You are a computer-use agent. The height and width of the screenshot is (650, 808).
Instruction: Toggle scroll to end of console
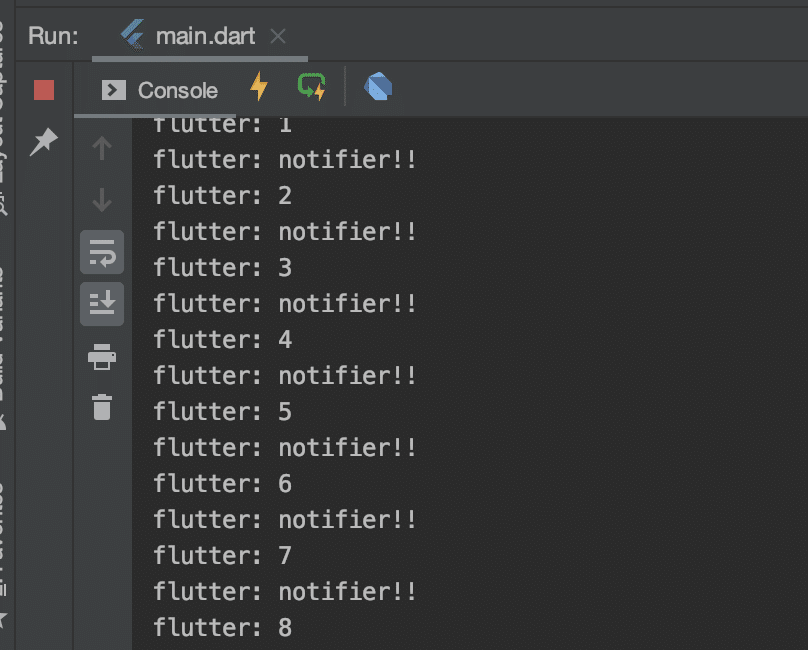[102, 304]
